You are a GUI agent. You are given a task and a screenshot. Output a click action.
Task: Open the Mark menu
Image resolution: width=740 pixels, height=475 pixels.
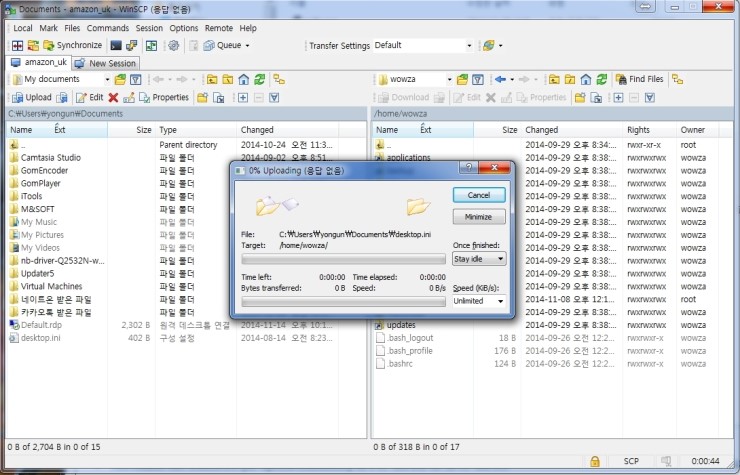point(48,28)
